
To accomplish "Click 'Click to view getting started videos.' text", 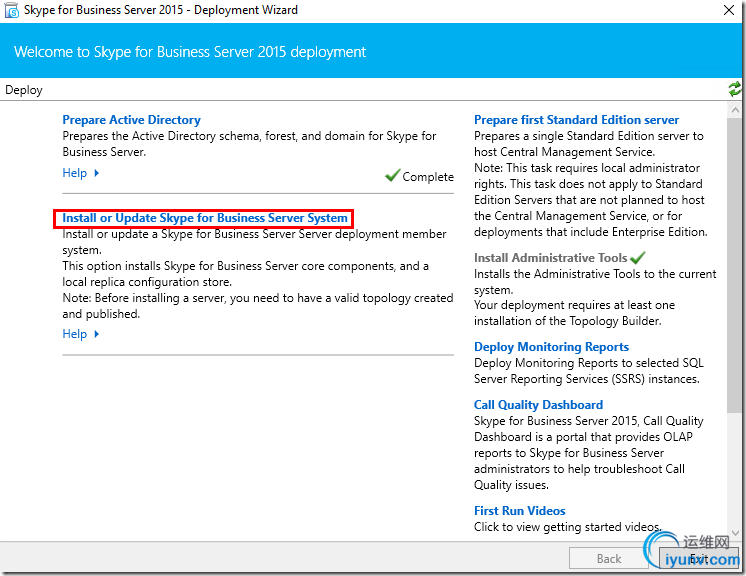I will tap(568, 527).
